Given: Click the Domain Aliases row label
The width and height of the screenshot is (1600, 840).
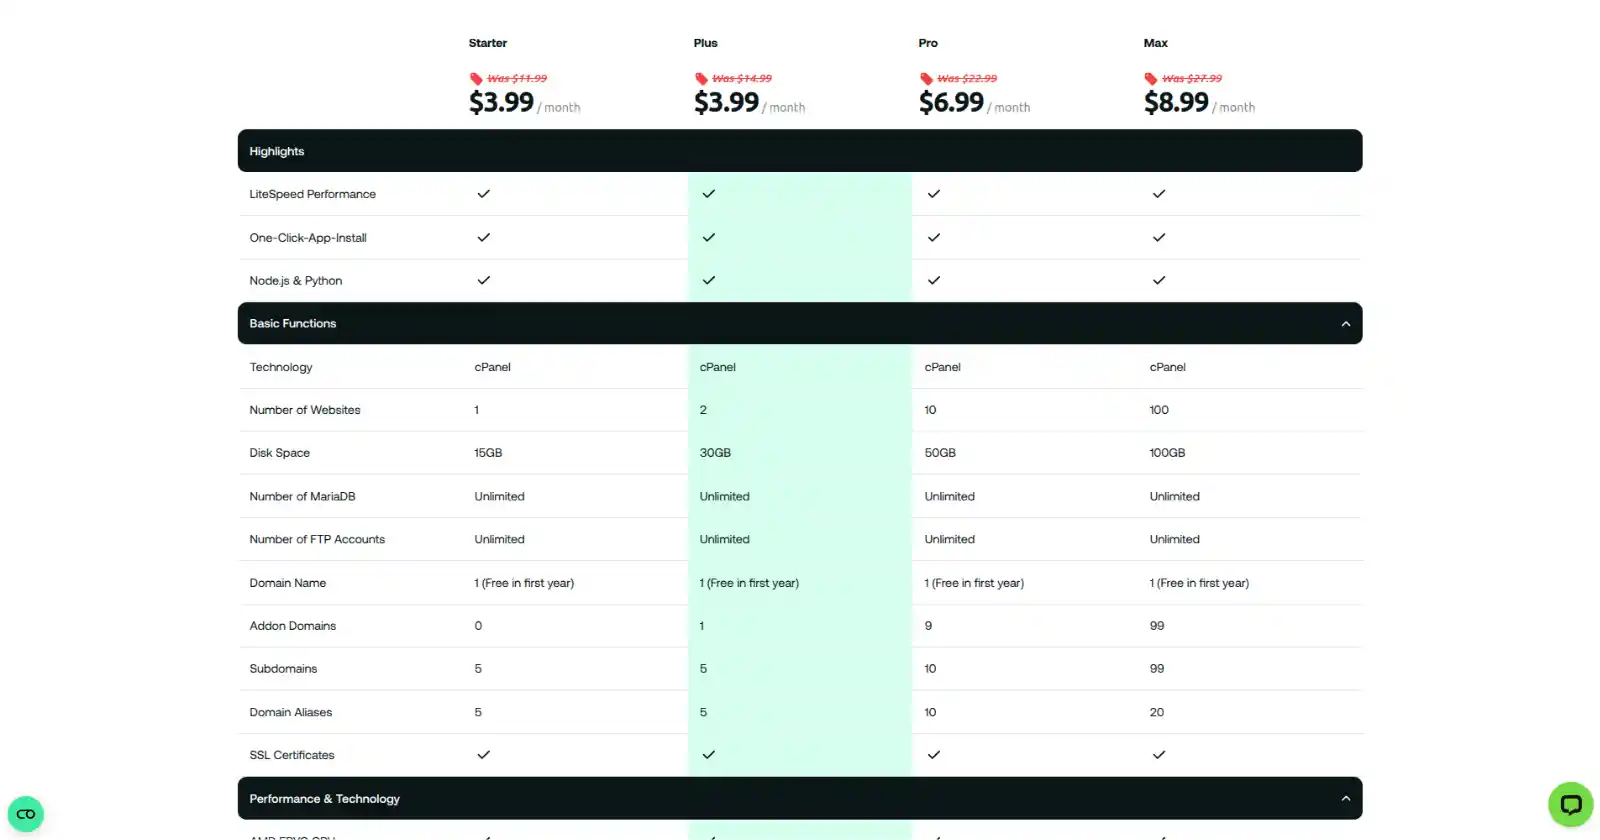Looking at the screenshot, I should [x=291, y=712].
